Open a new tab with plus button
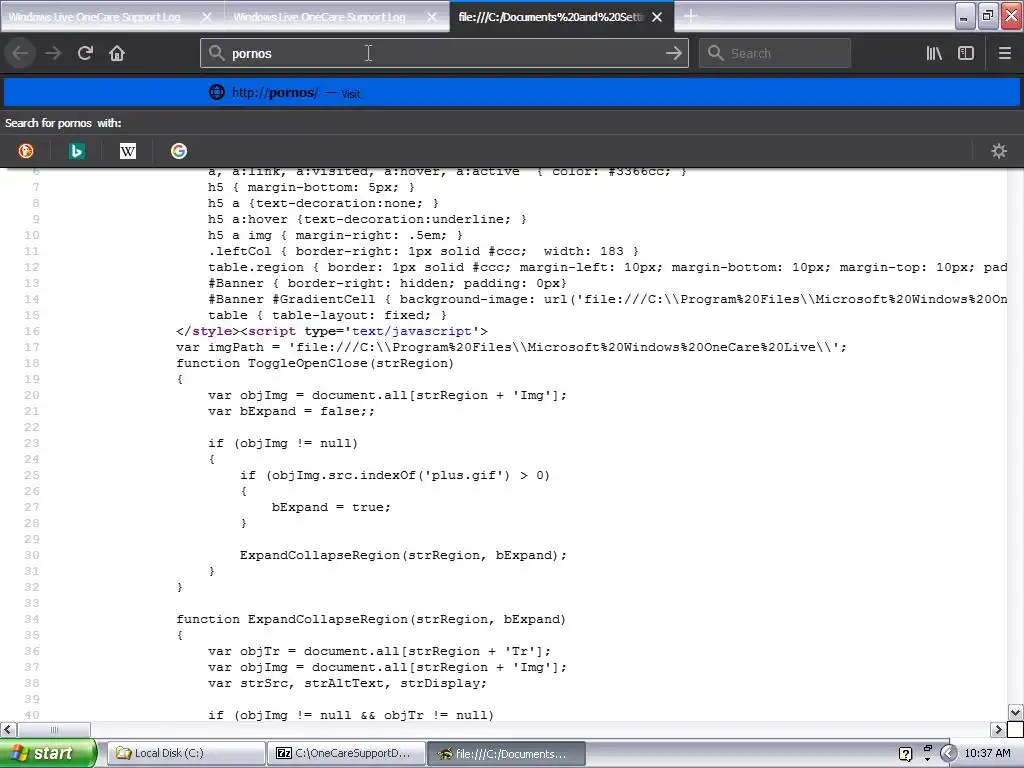The width and height of the screenshot is (1024, 768). pos(691,16)
